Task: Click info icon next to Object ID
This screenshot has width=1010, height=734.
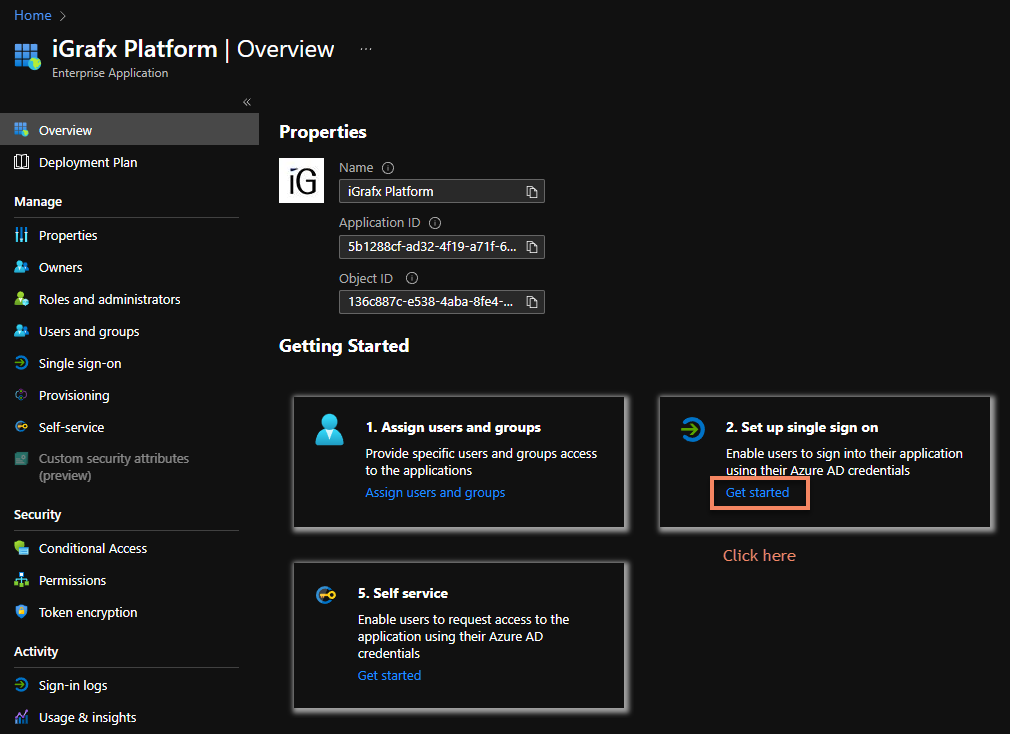Action: pyautogui.click(x=412, y=279)
